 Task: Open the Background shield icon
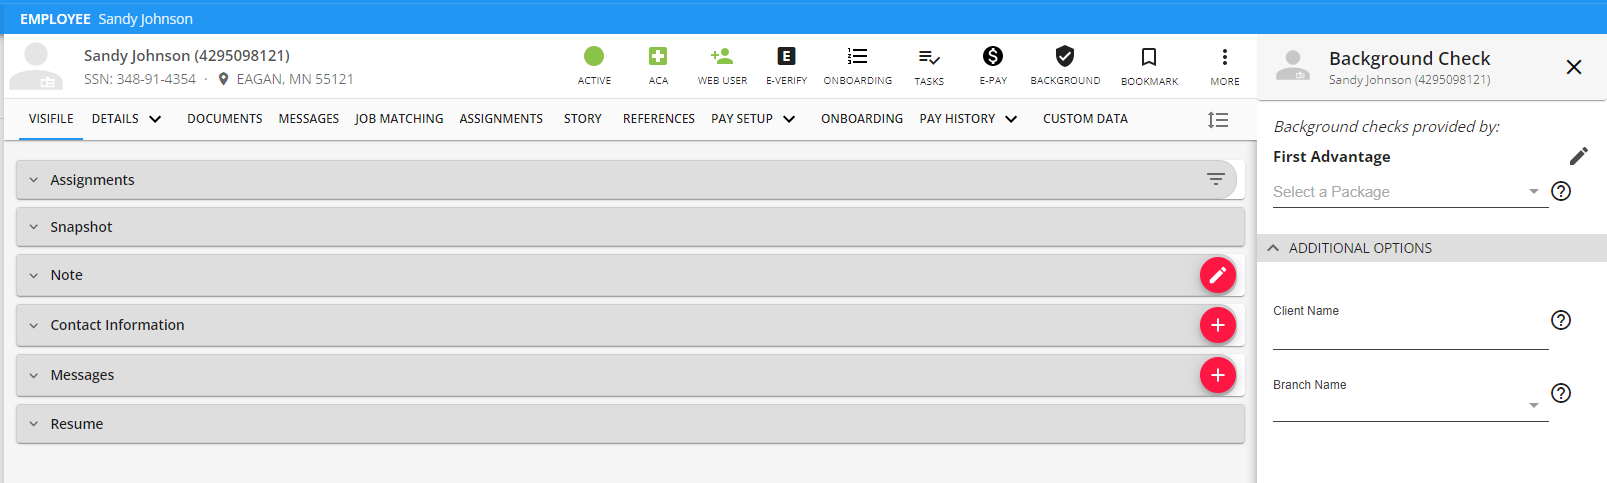tap(1065, 57)
